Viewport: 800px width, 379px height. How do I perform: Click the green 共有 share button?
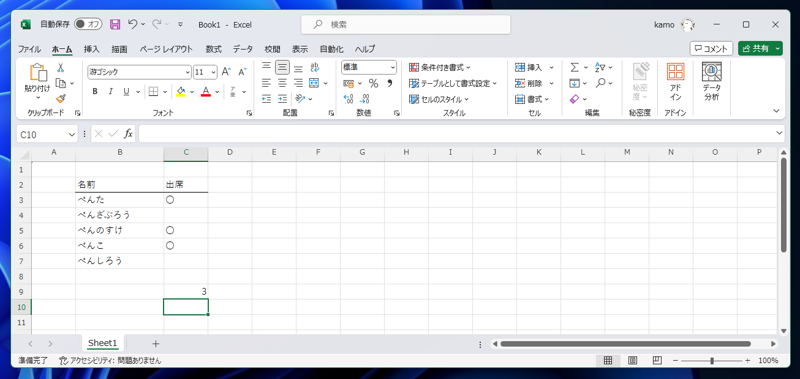coord(756,48)
